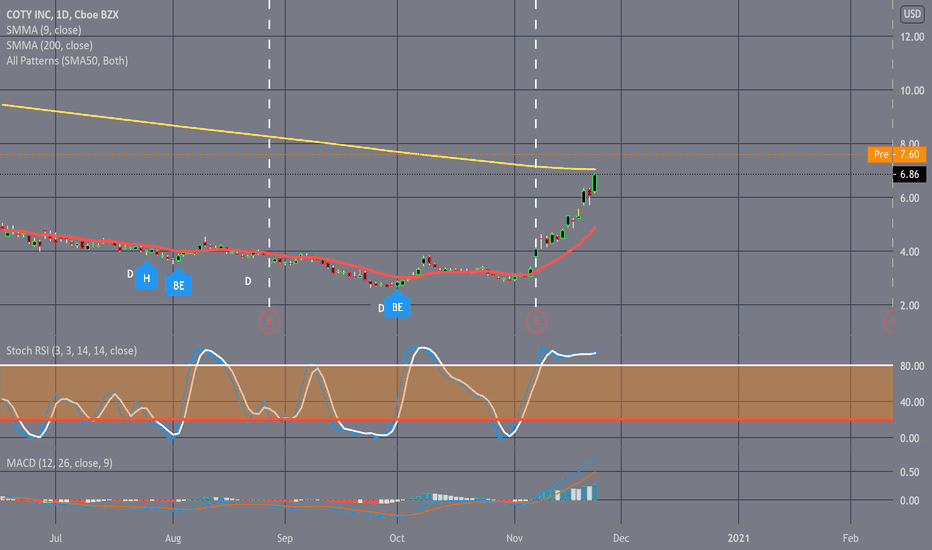Click the D marker left of H label

[x=130, y=274]
